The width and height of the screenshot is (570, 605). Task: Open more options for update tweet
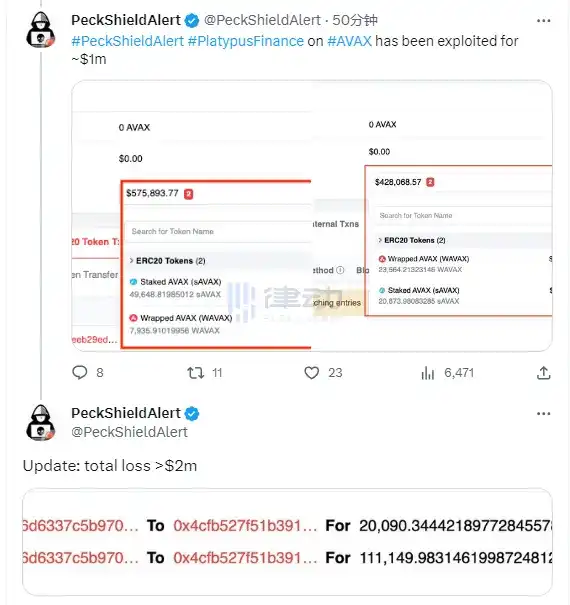[543, 414]
